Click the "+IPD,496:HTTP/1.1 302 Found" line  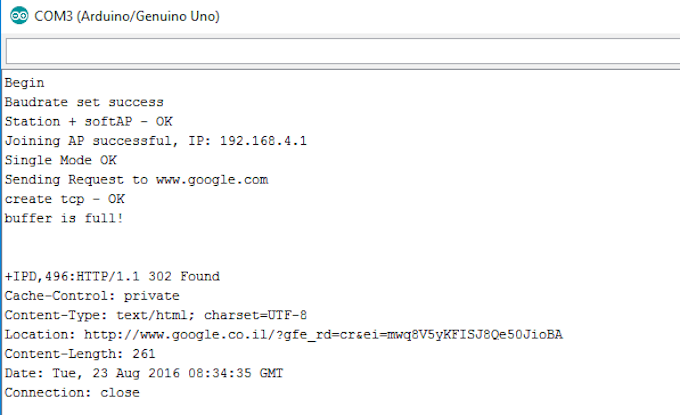(x=112, y=276)
